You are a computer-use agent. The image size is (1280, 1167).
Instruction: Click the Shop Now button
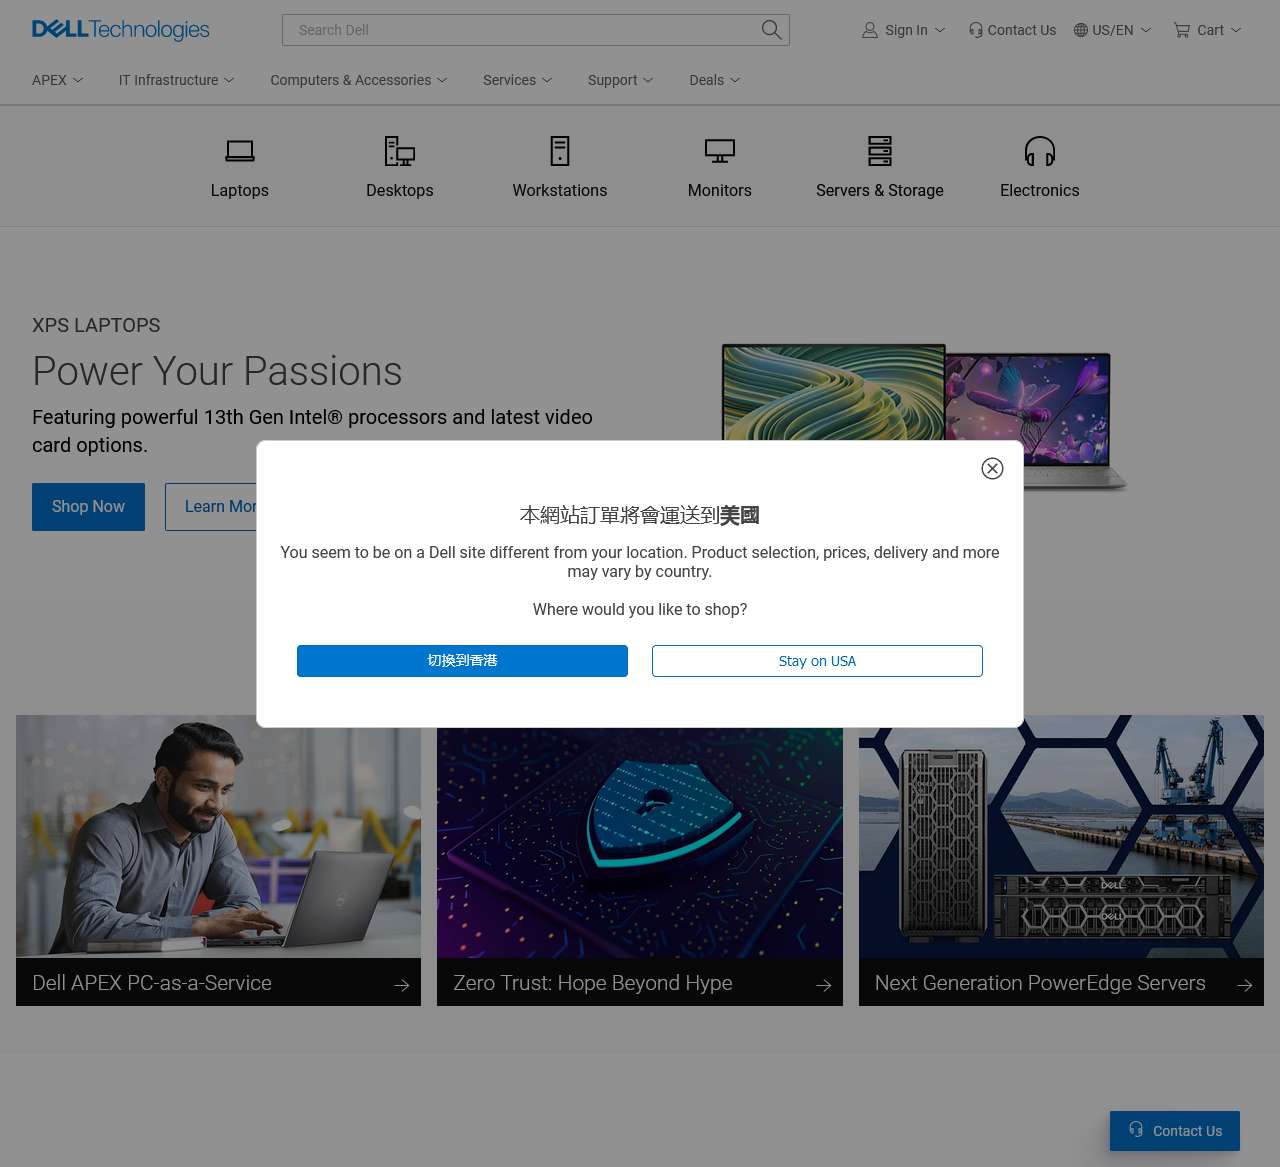pos(88,507)
